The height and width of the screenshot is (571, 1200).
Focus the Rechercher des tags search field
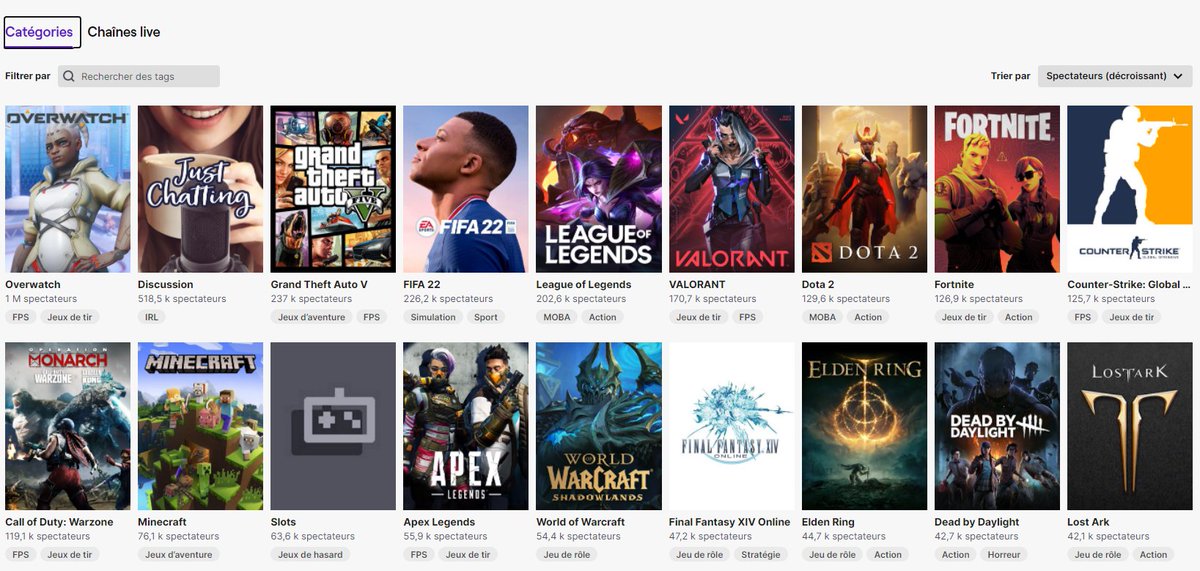pyautogui.click(x=139, y=76)
